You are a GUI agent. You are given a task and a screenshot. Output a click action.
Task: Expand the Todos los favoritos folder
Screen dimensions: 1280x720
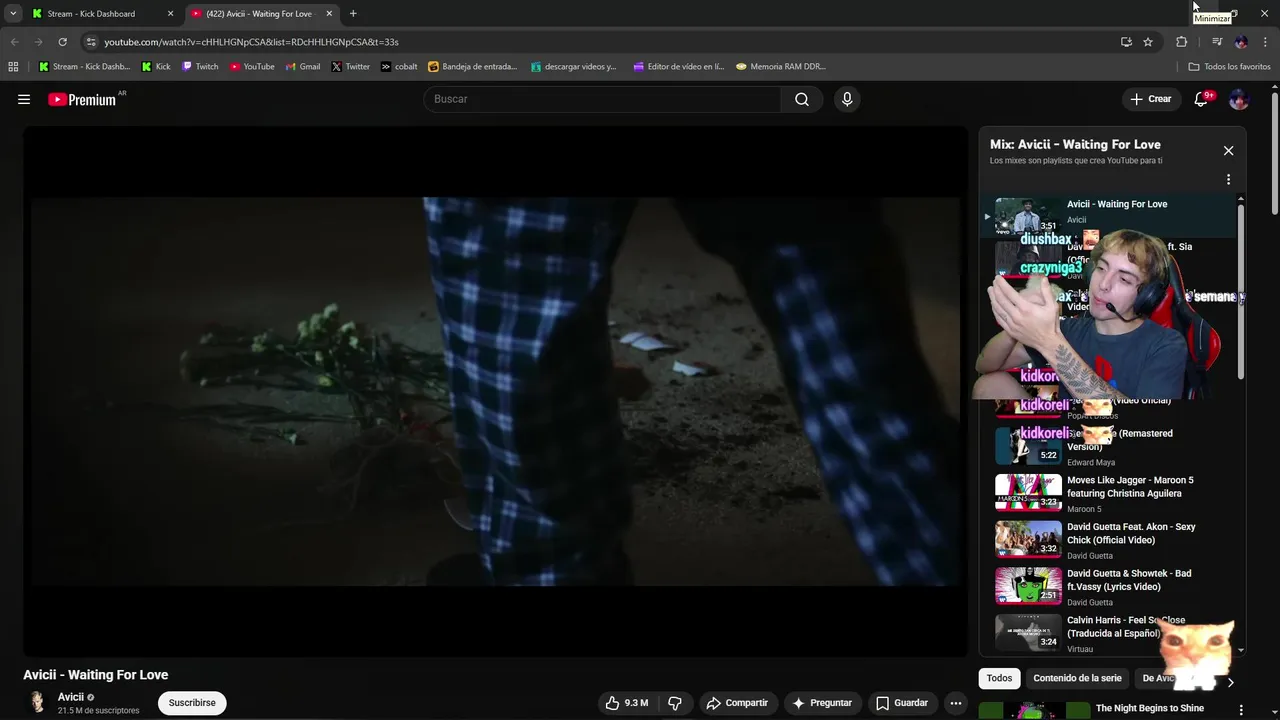coord(1229,67)
